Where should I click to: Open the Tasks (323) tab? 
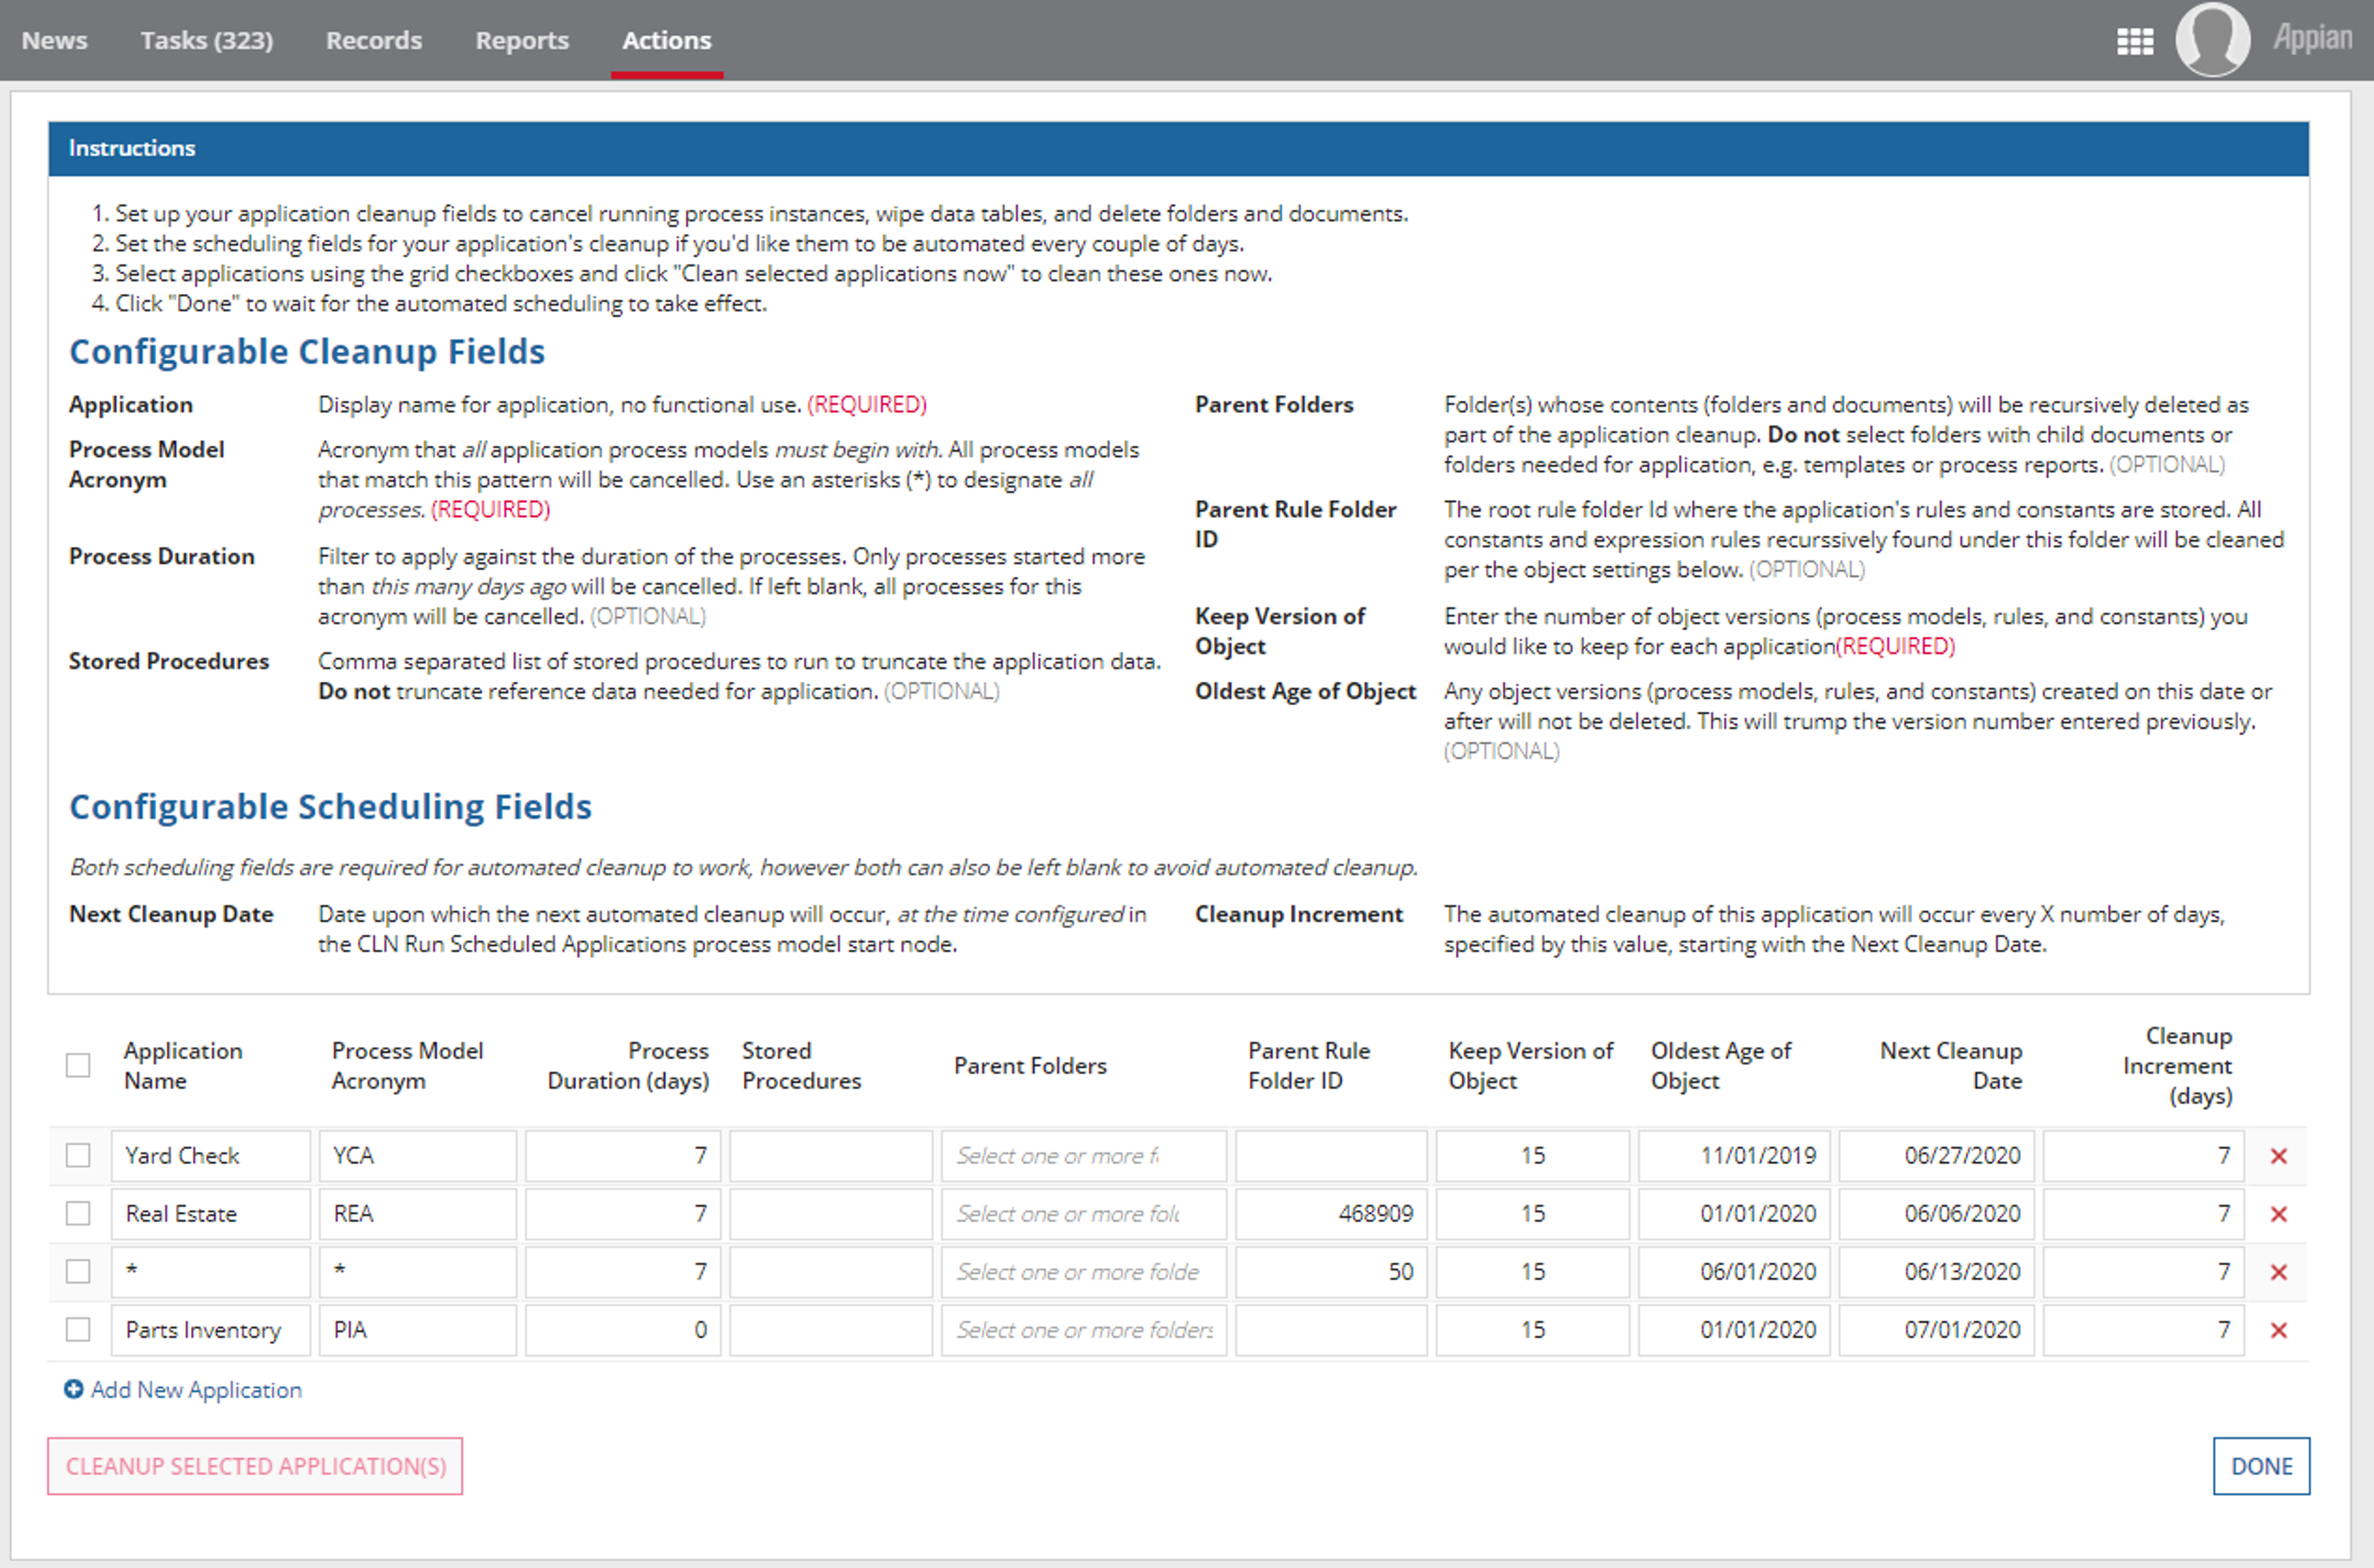coord(206,40)
